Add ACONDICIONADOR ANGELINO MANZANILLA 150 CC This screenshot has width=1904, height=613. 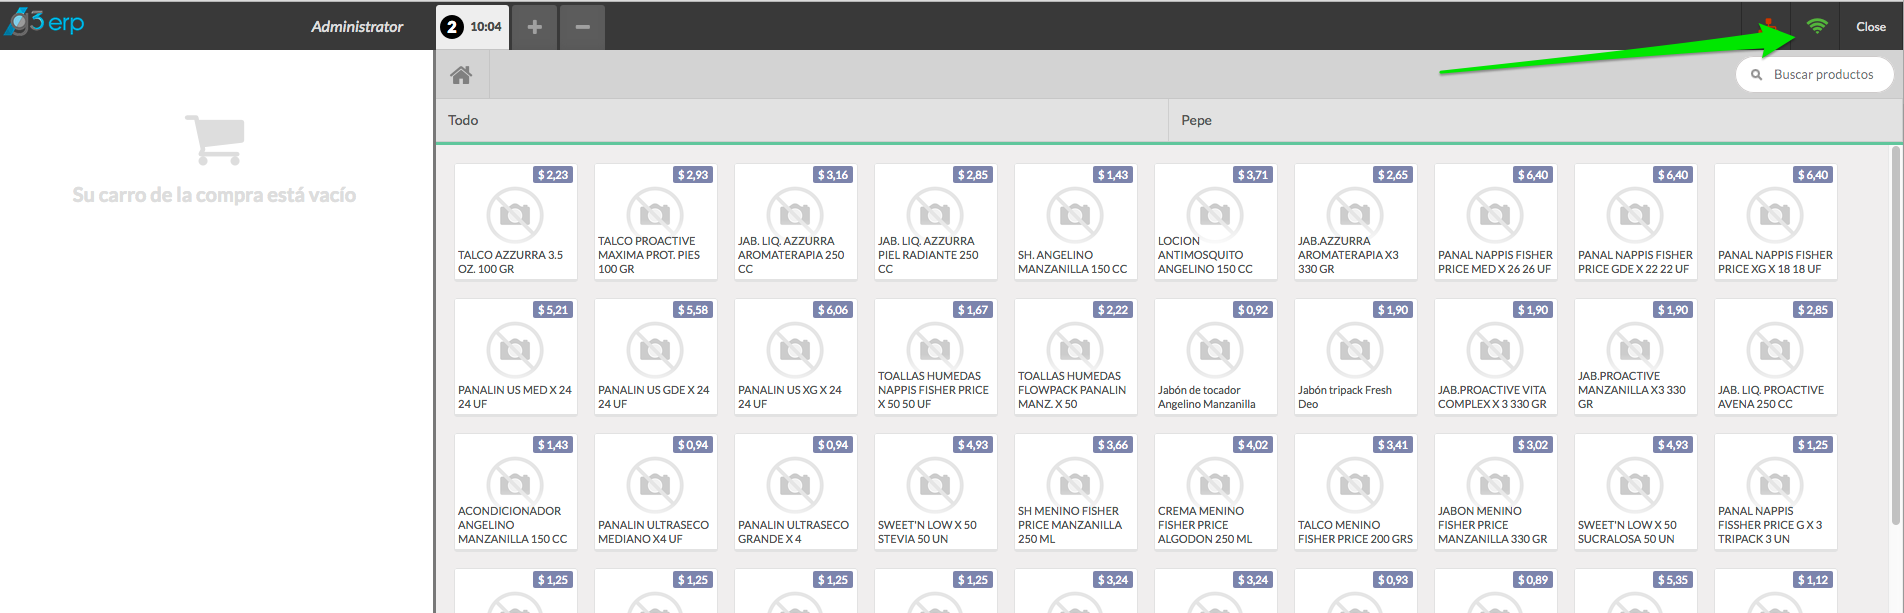[515, 492]
